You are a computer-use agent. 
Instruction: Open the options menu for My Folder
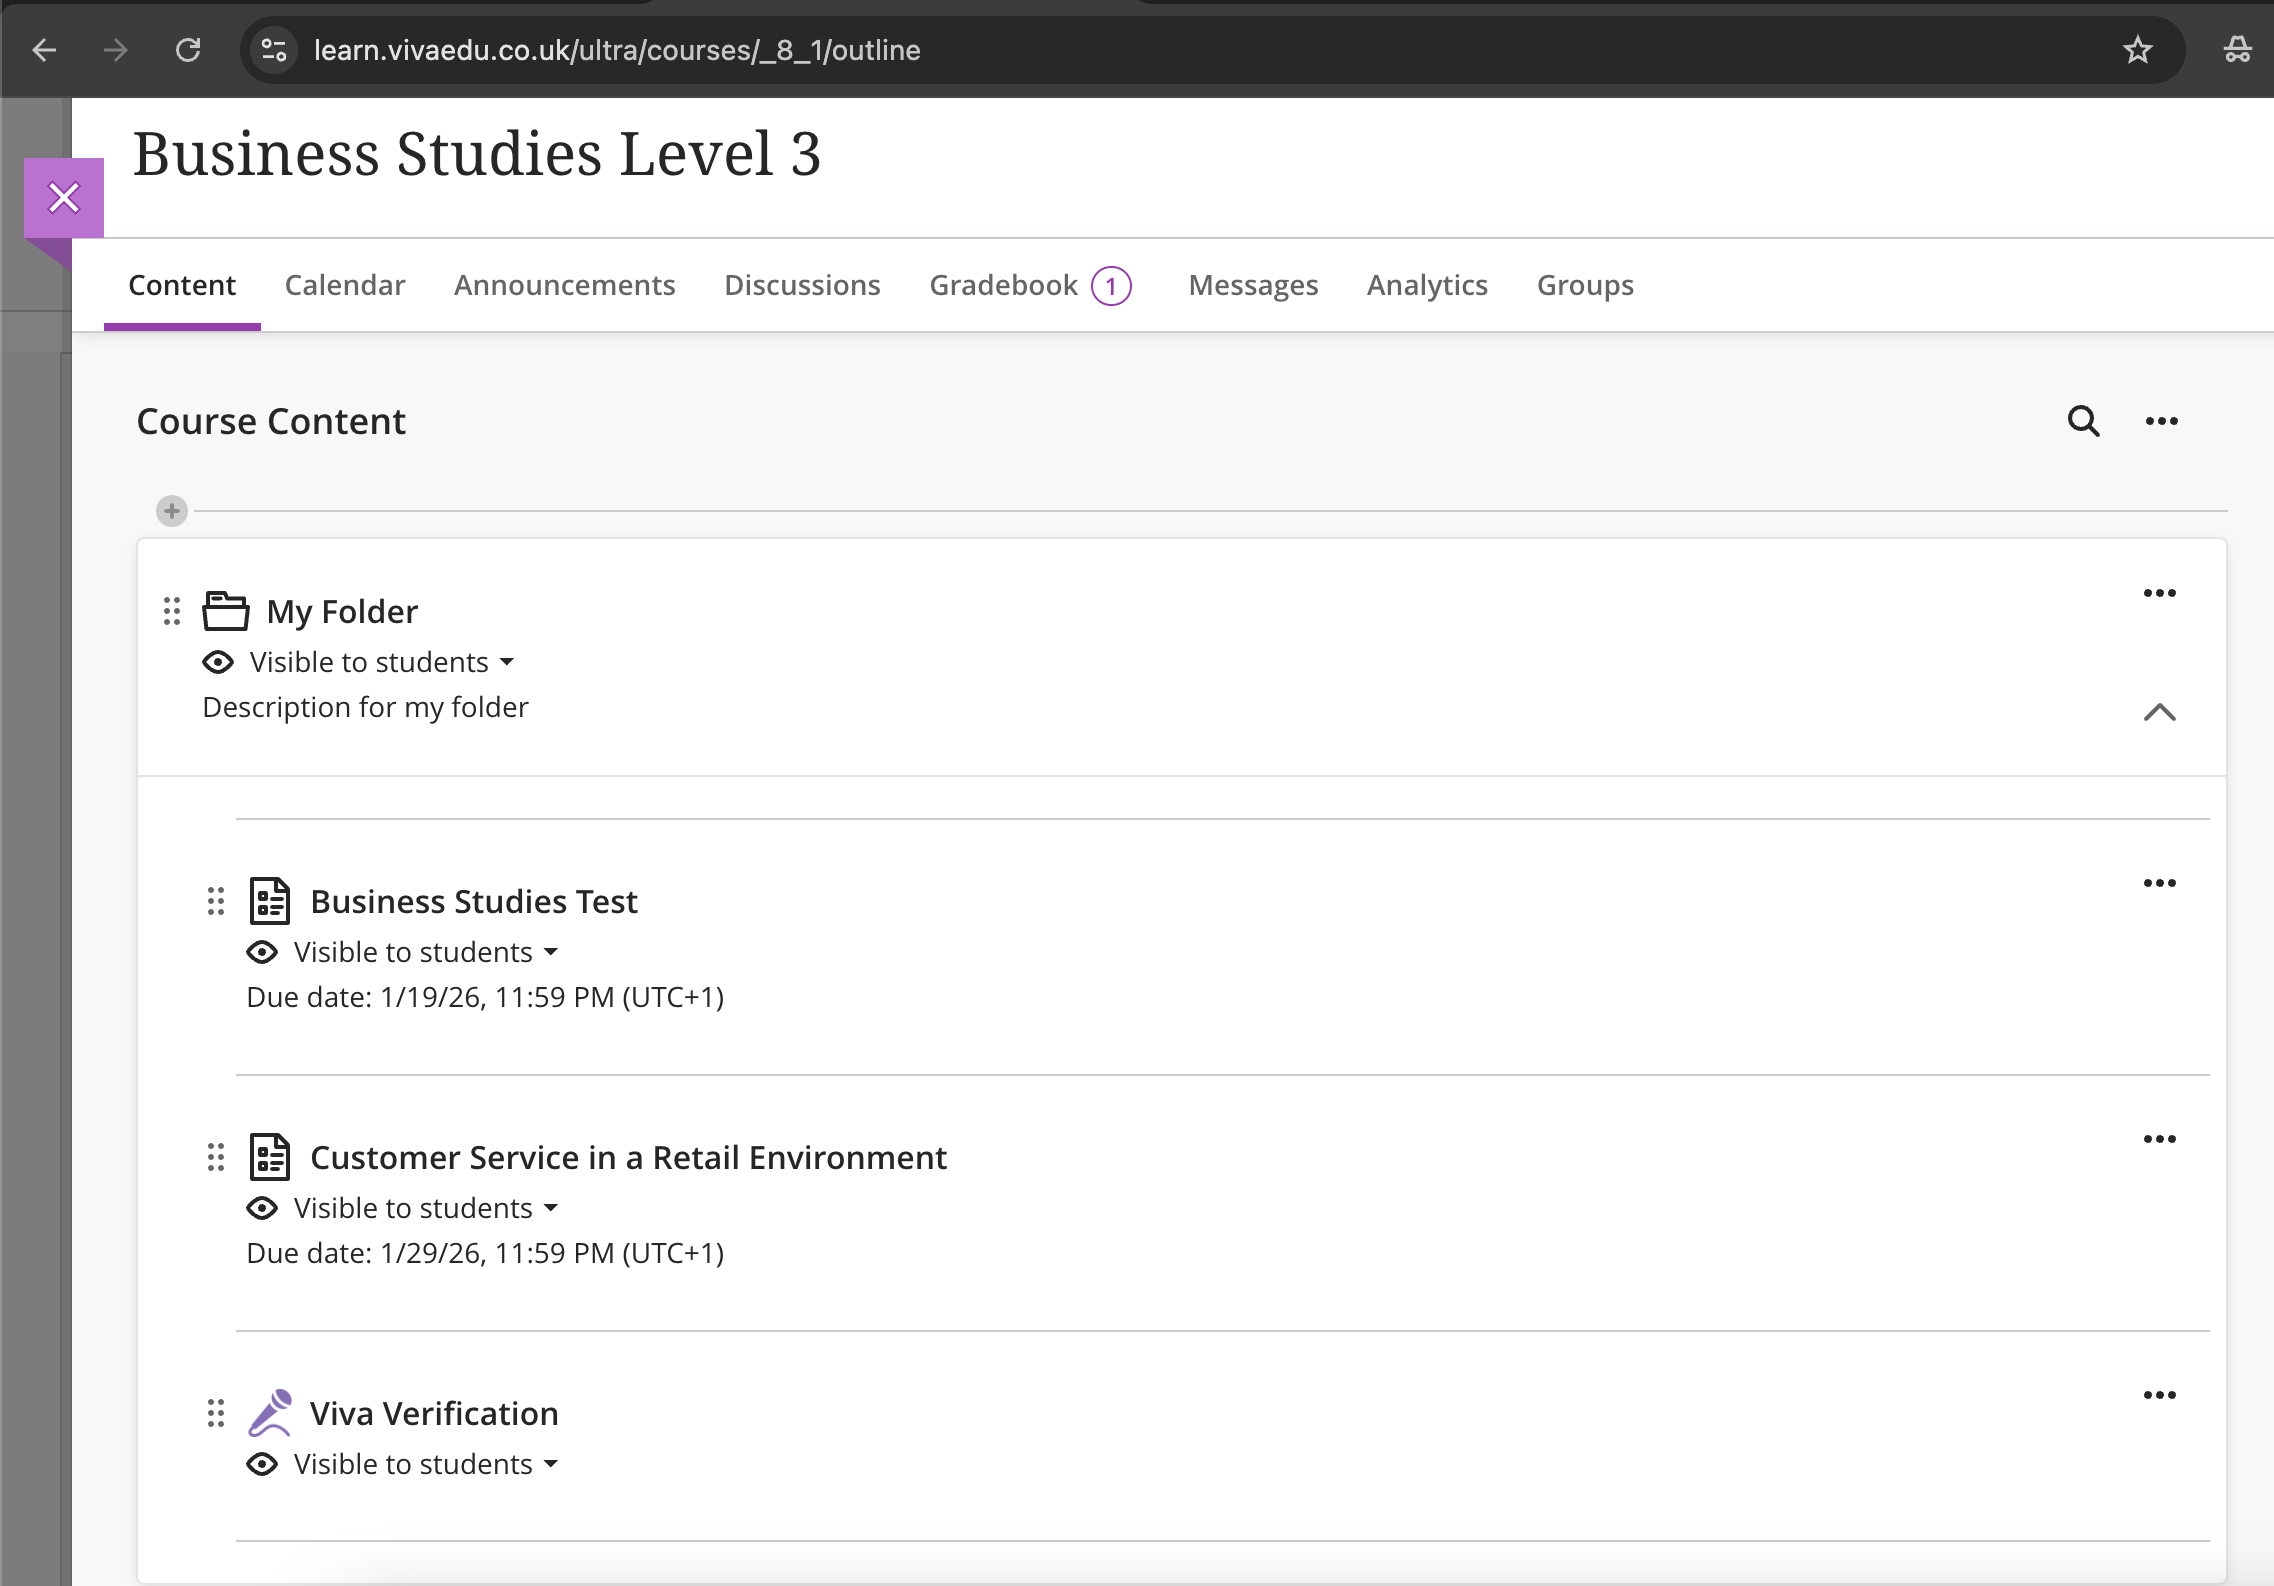point(2160,593)
